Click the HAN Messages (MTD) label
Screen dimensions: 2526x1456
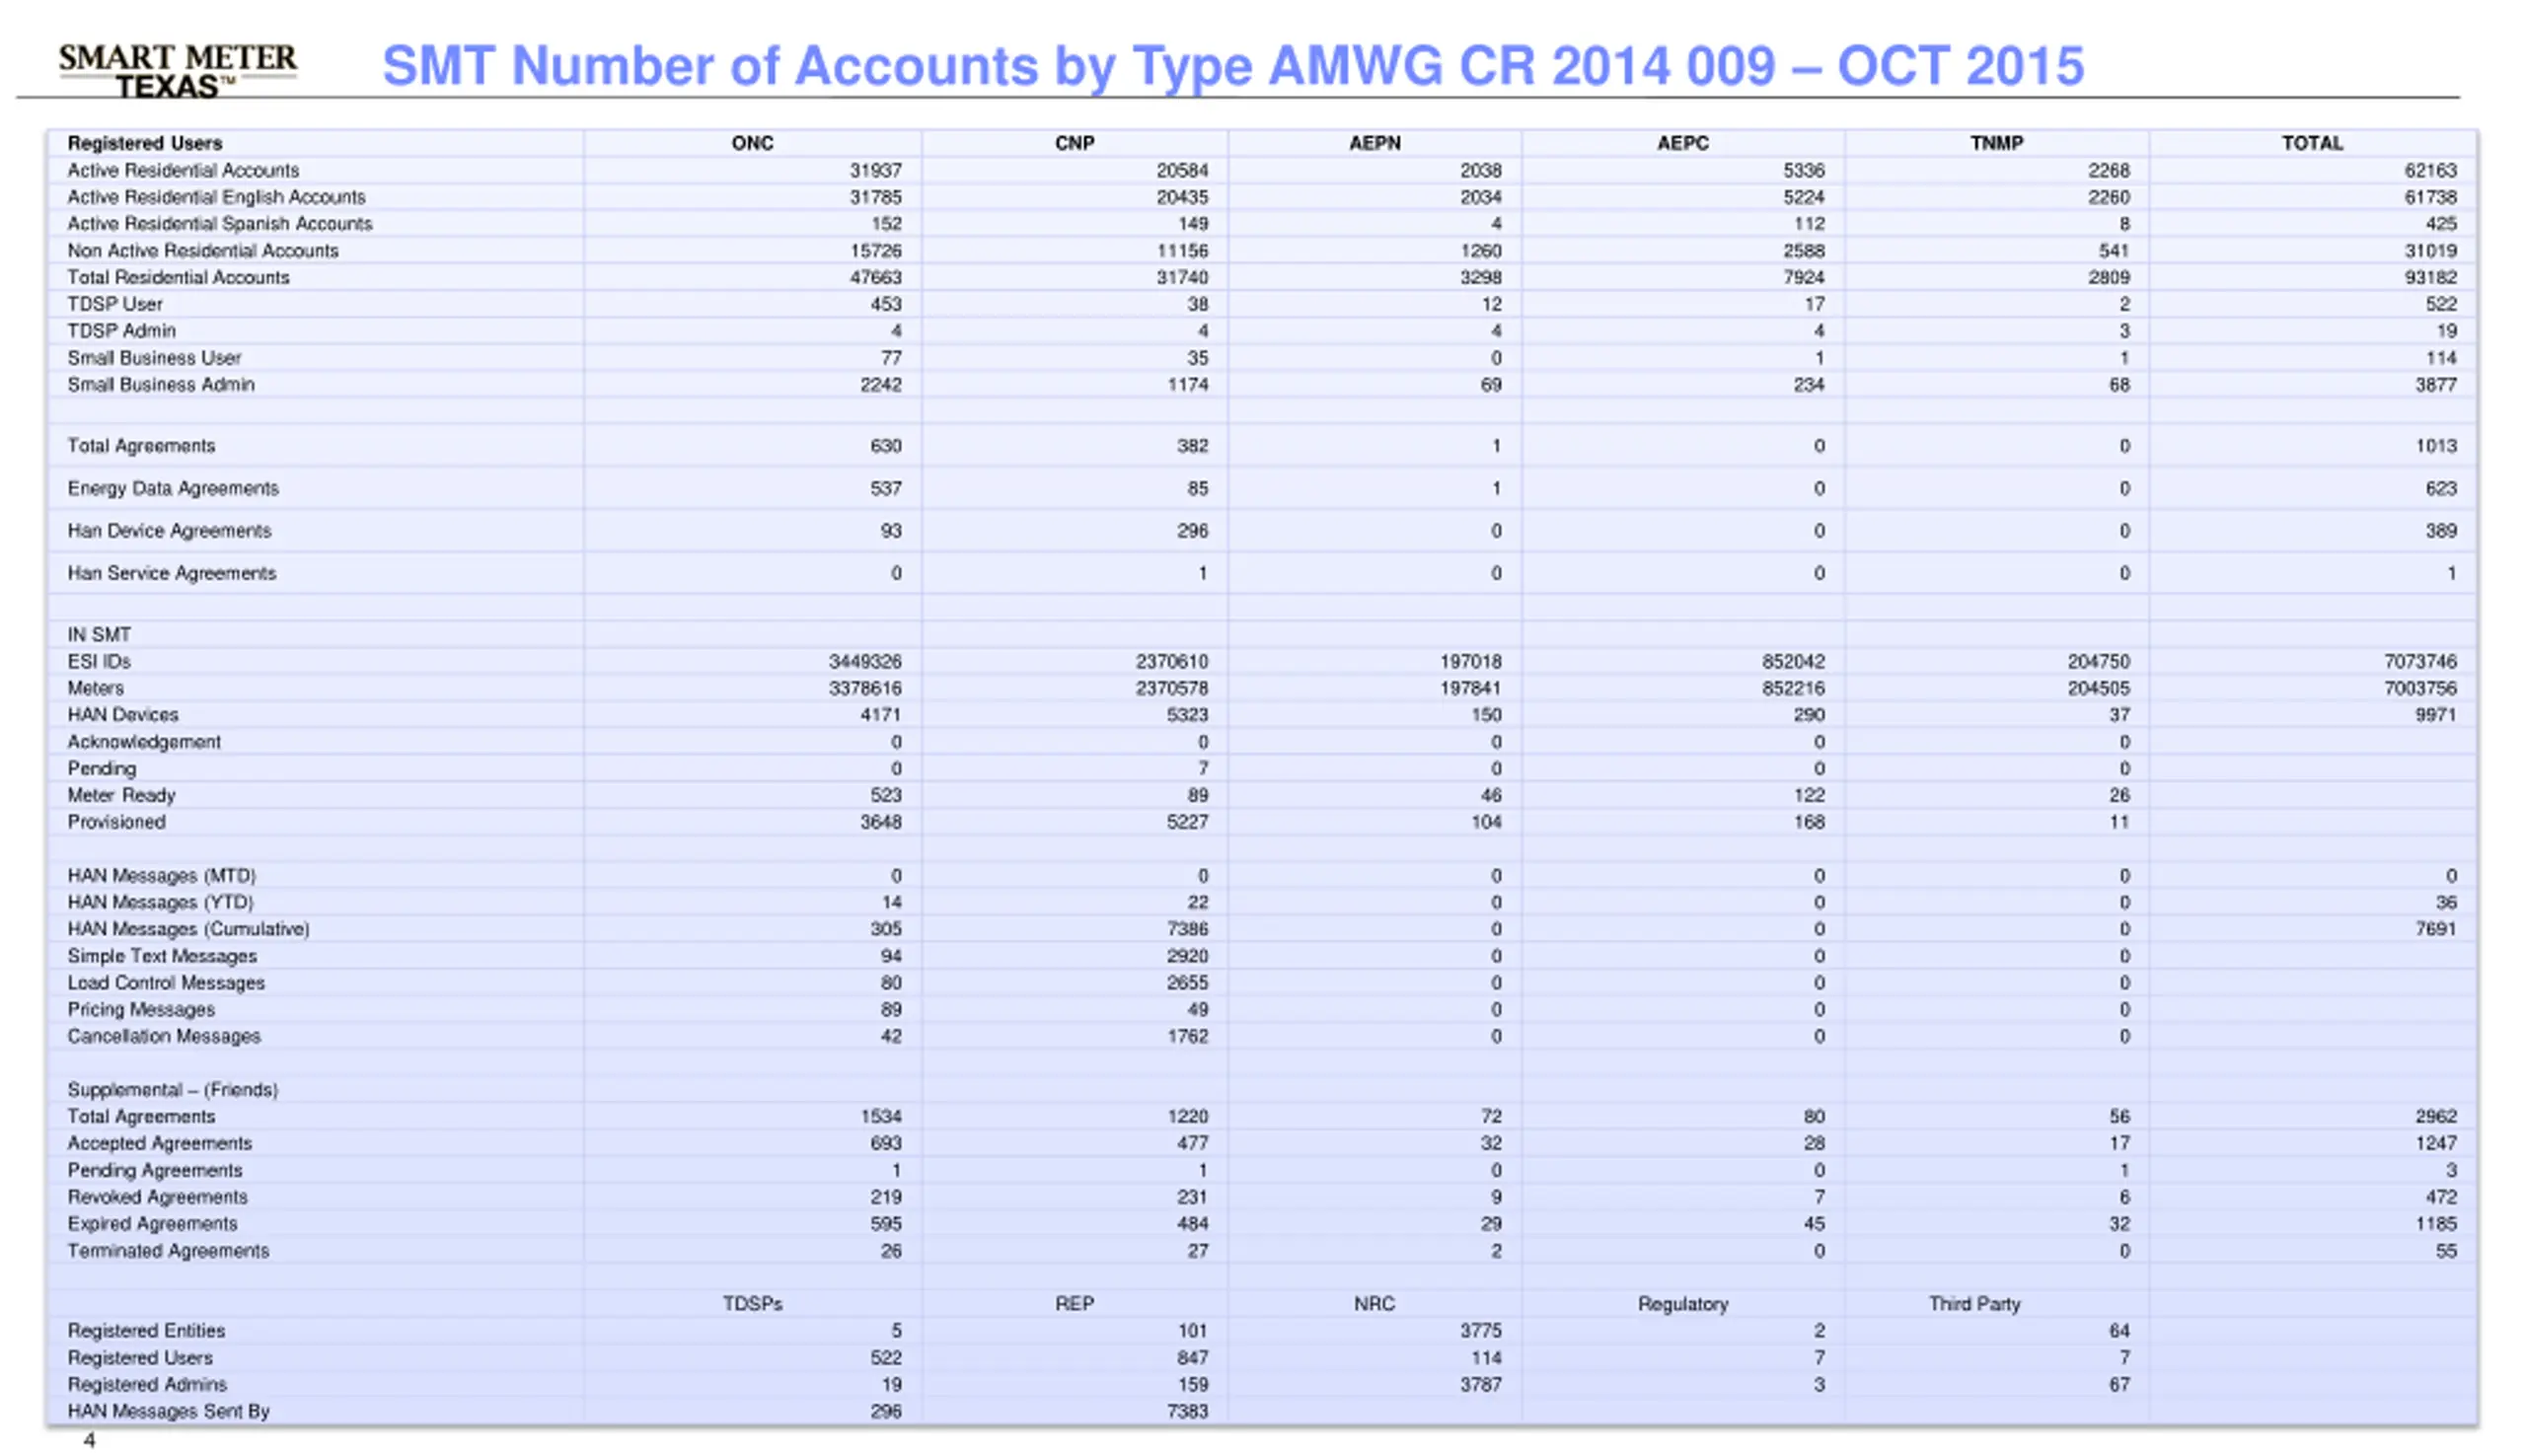point(161,876)
